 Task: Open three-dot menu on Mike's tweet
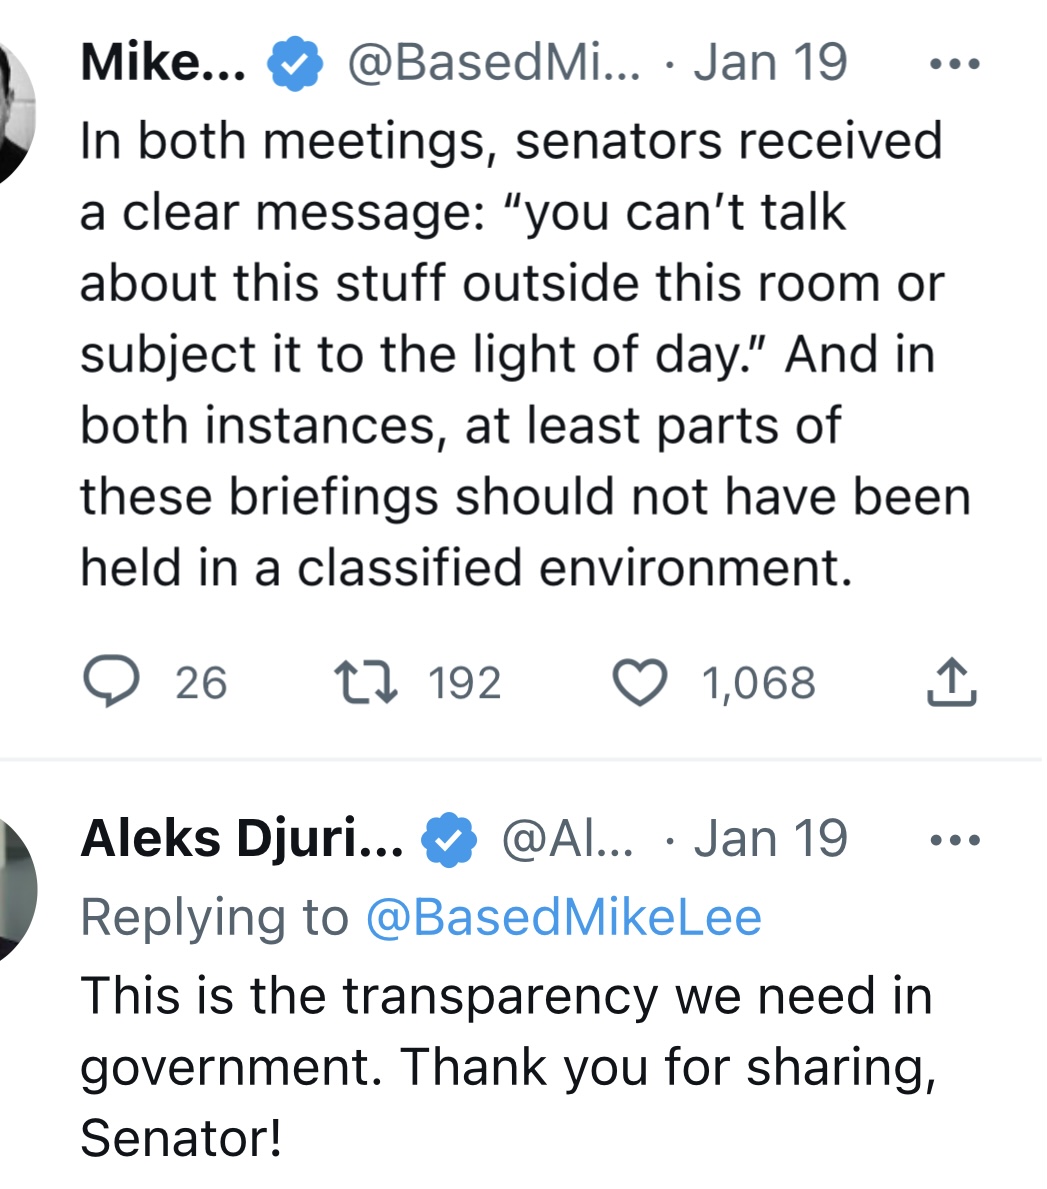pos(955,64)
